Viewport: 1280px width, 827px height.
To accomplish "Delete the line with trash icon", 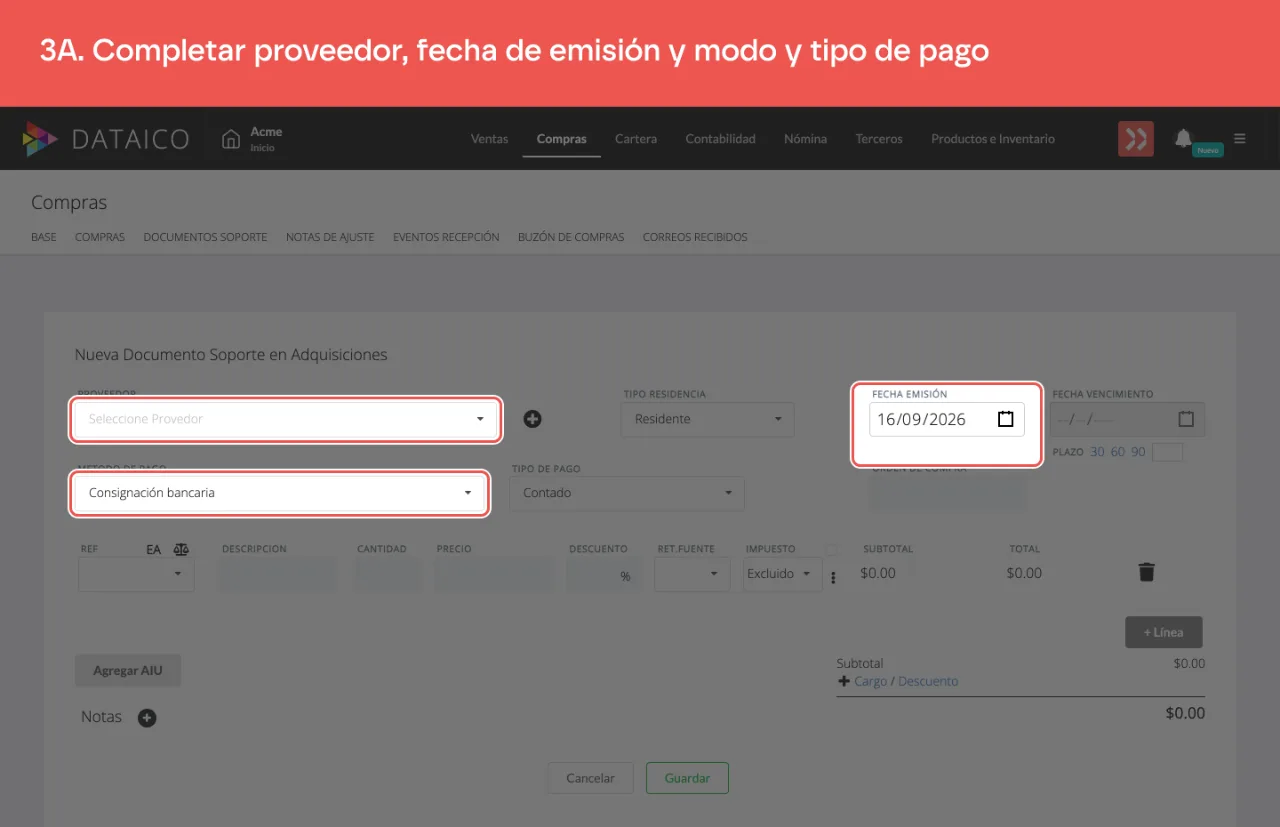I will coord(1147,572).
